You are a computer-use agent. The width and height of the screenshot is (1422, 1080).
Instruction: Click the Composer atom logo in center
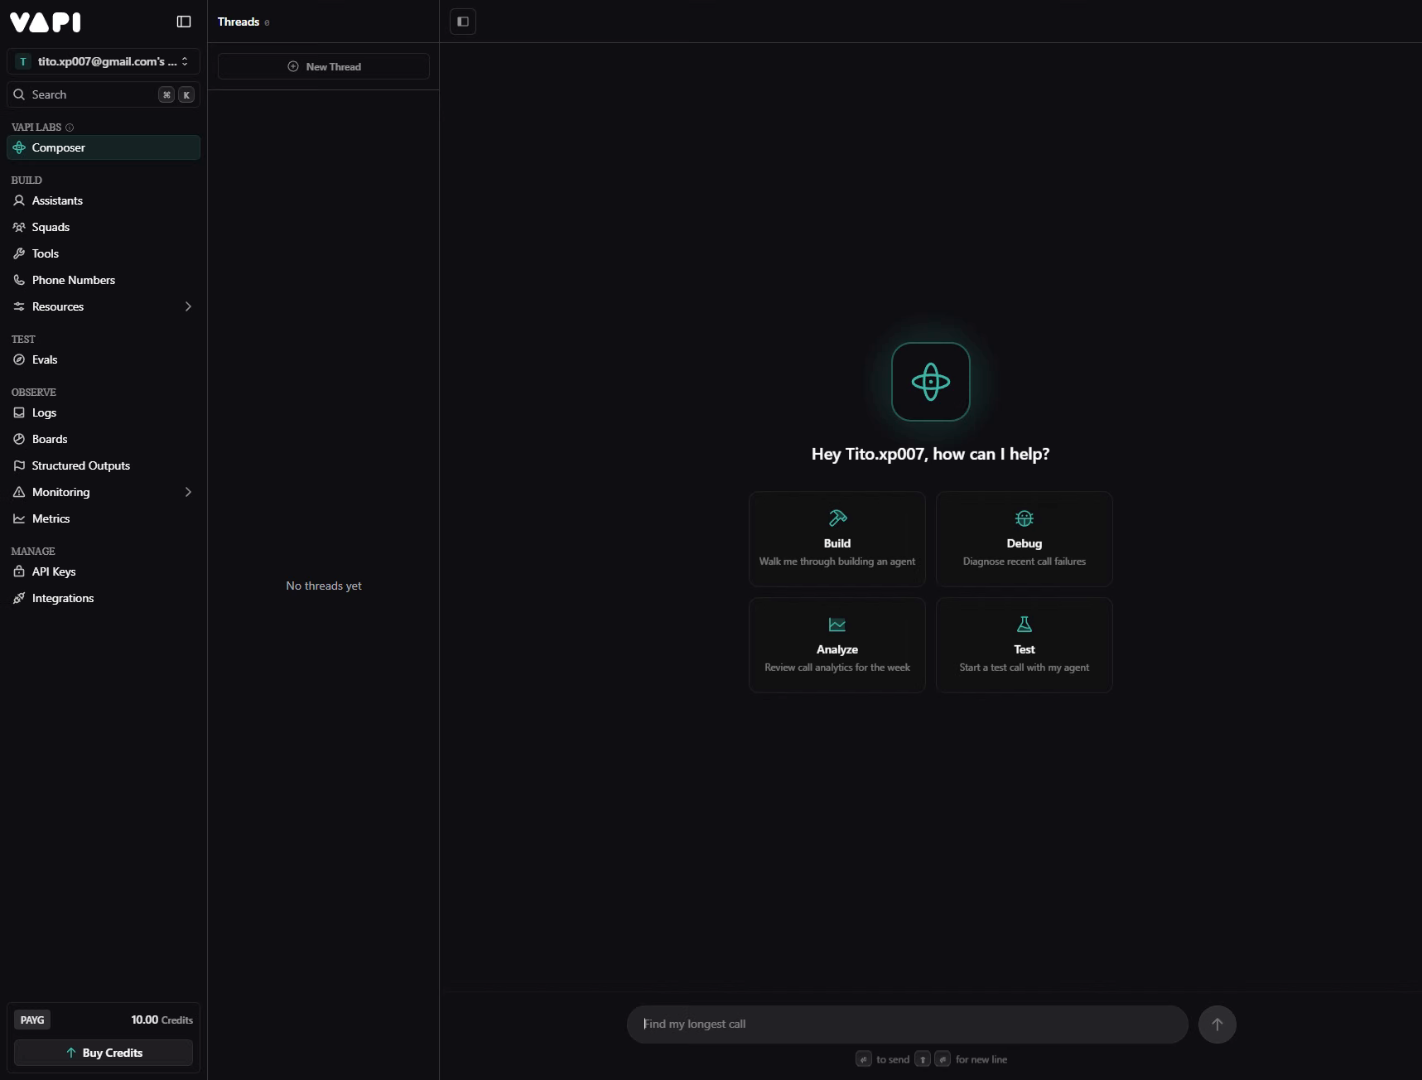click(x=931, y=382)
